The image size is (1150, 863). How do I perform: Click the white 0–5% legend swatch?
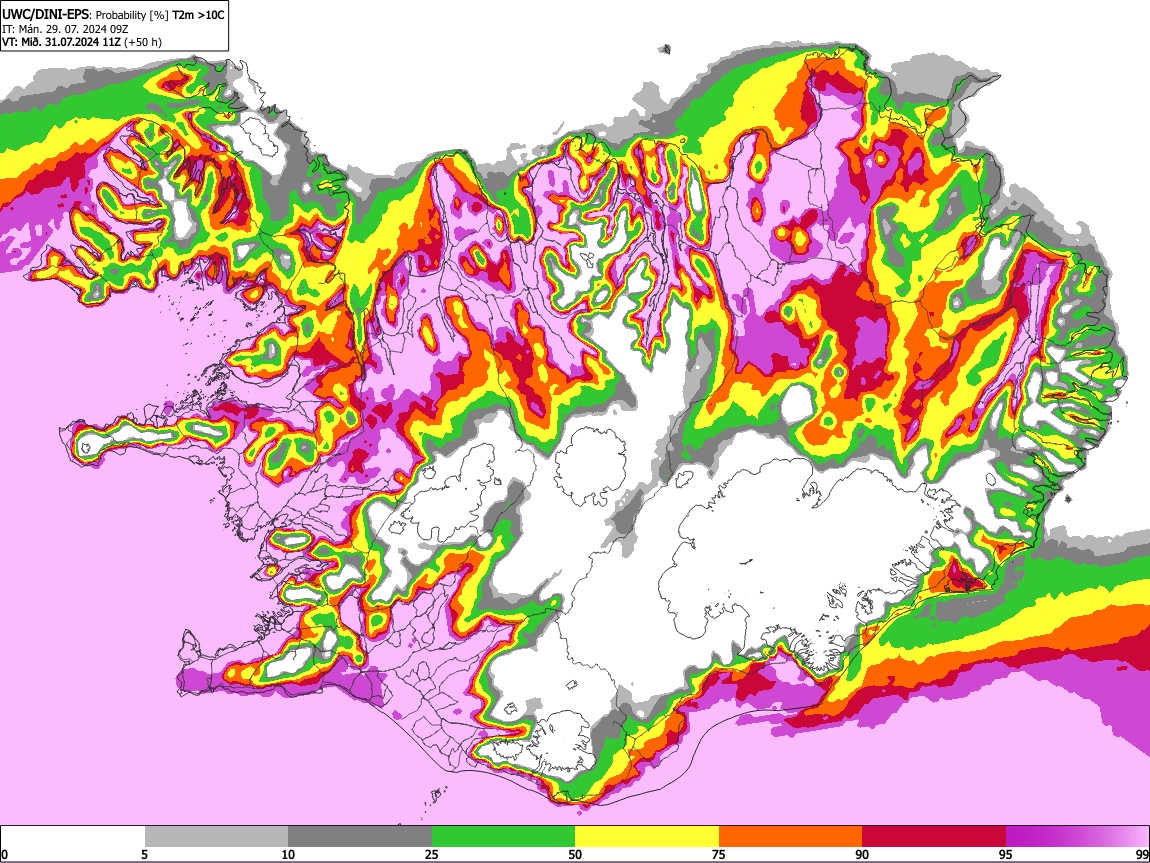[x=73, y=837]
